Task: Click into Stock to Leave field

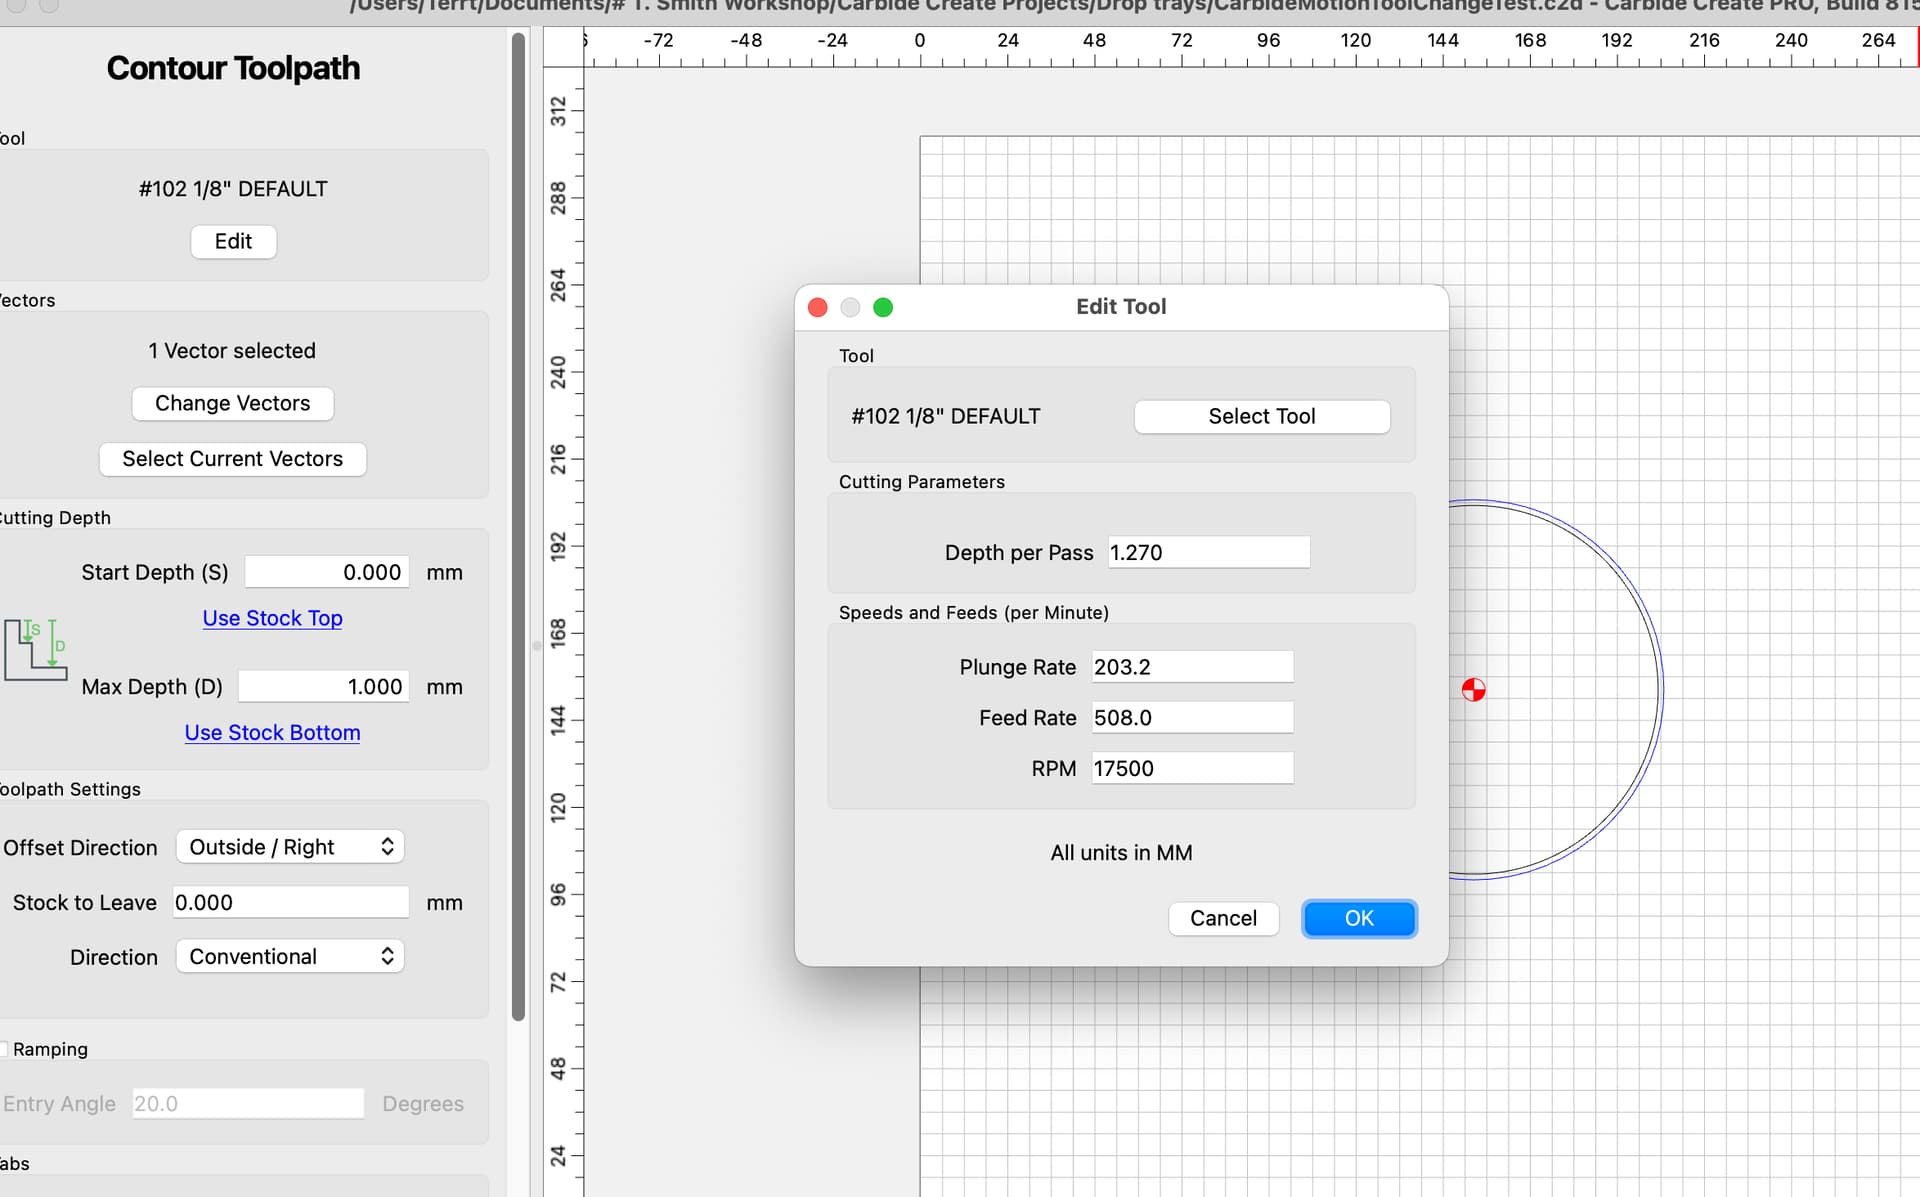Action: click(x=291, y=902)
